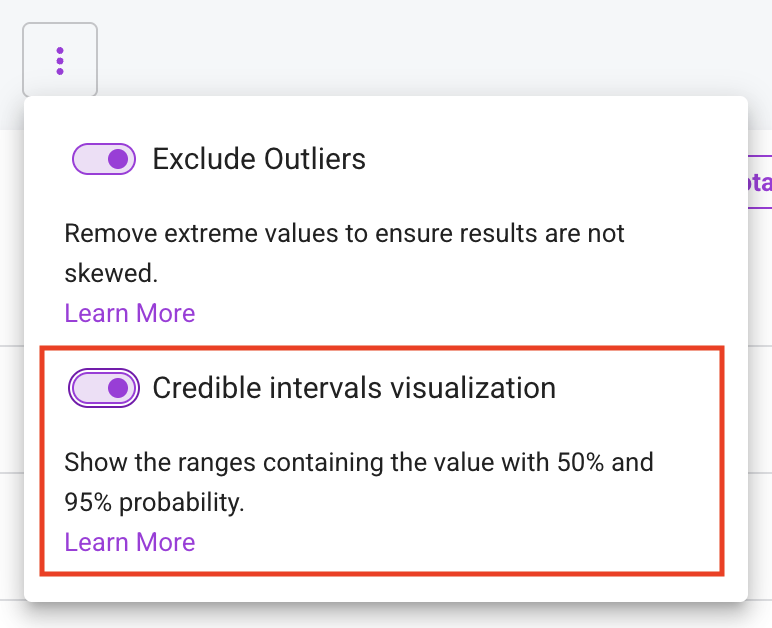The width and height of the screenshot is (772, 628).
Task: Click the purple knob of Exclude Outliers switch
Action: tap(118, 159)
